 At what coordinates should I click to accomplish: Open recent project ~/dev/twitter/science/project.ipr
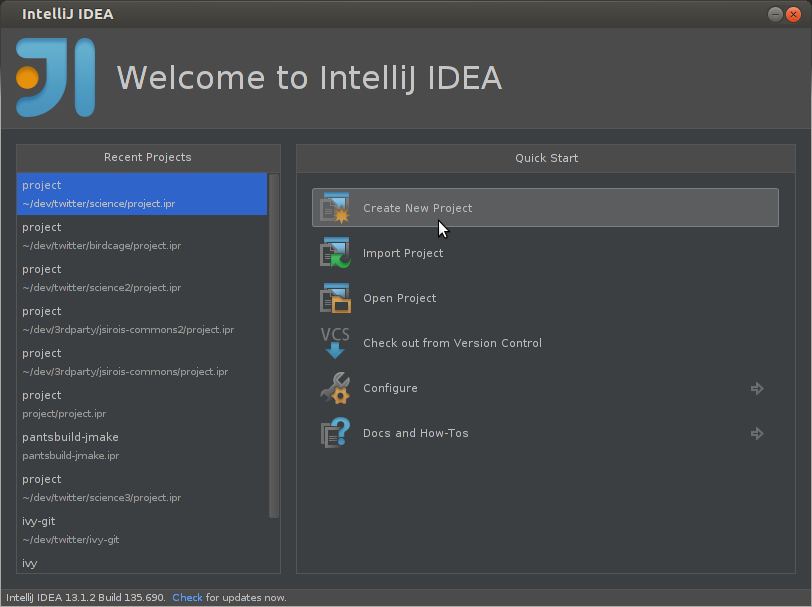click(x=142, y=194)
